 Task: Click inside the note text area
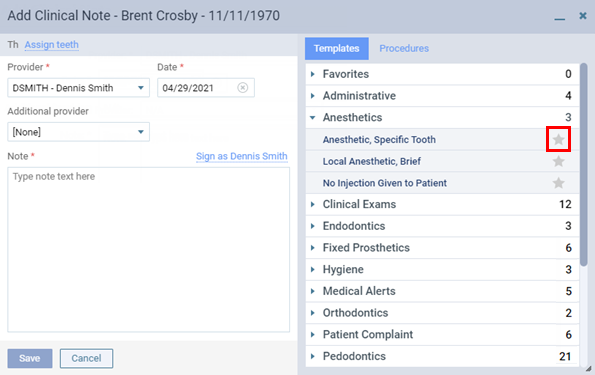[148, 250]
